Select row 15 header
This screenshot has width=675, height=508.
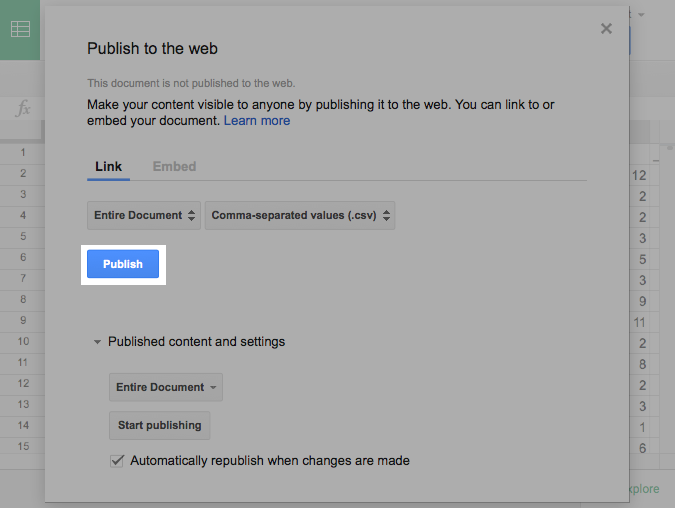point(22,447)
